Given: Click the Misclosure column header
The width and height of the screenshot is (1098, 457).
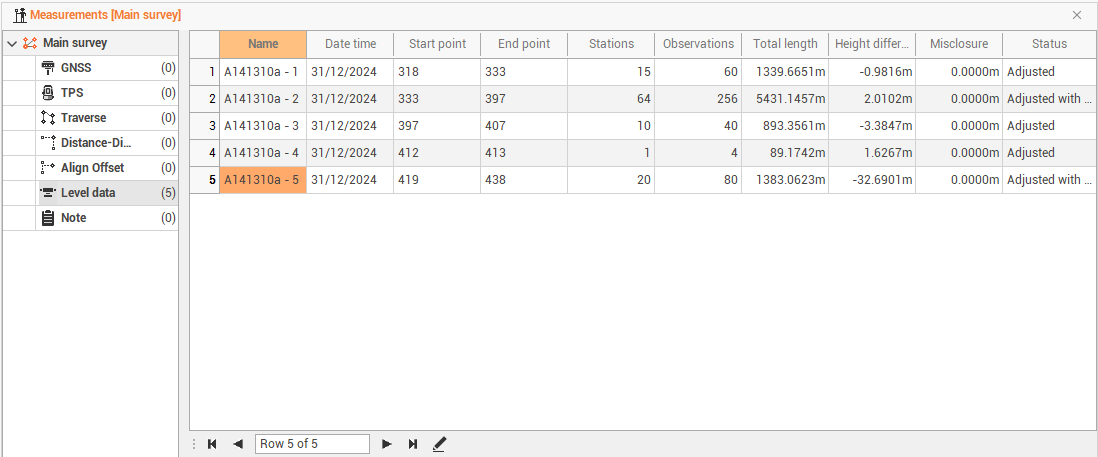Looking at the screenshot, I should 958,44.
